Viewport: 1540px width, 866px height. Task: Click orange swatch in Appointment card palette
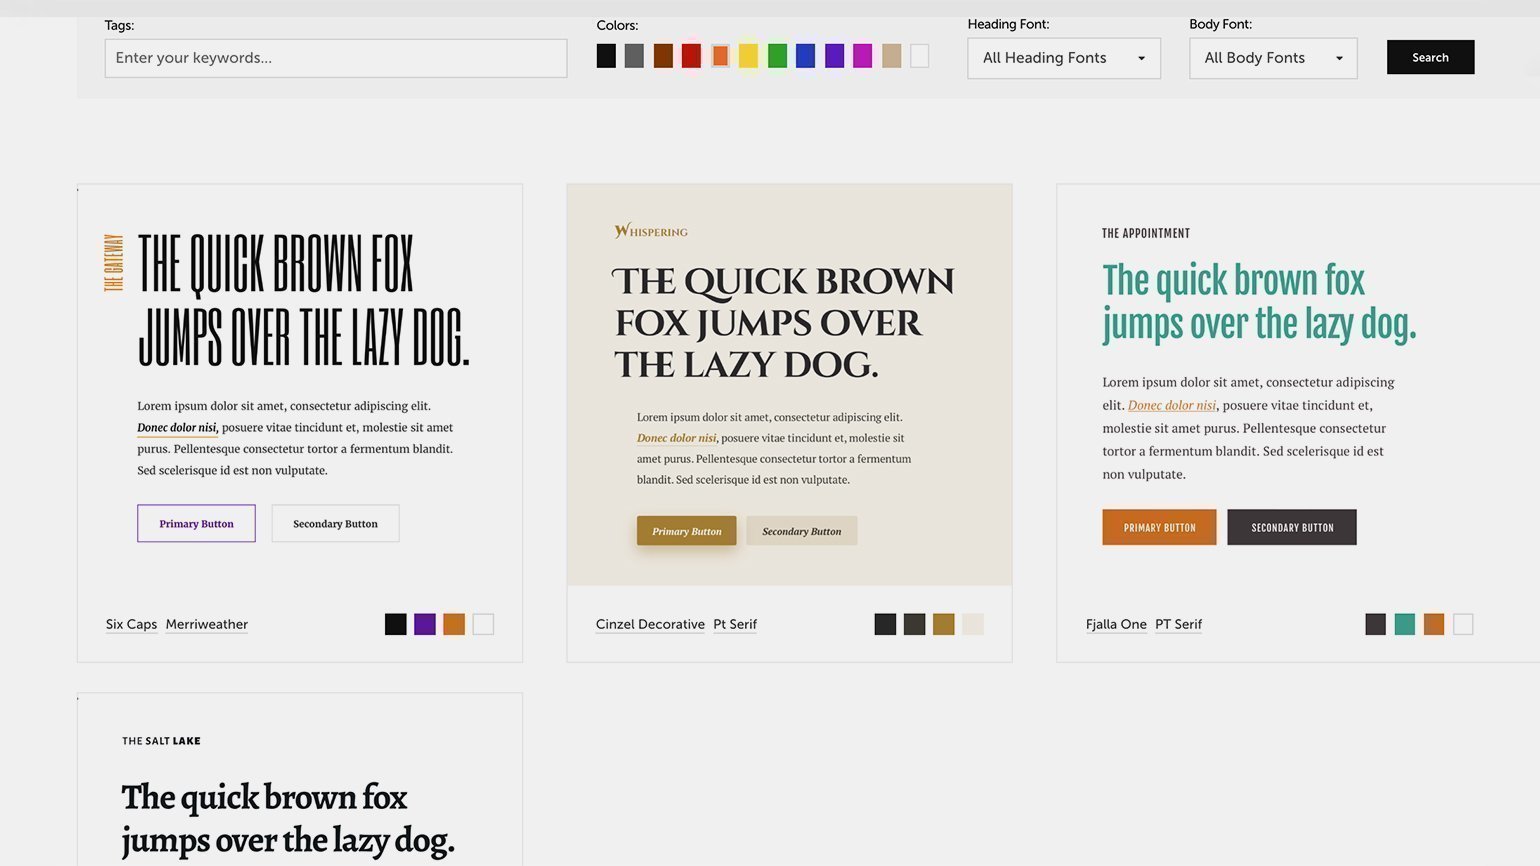tap(1434, 624)
